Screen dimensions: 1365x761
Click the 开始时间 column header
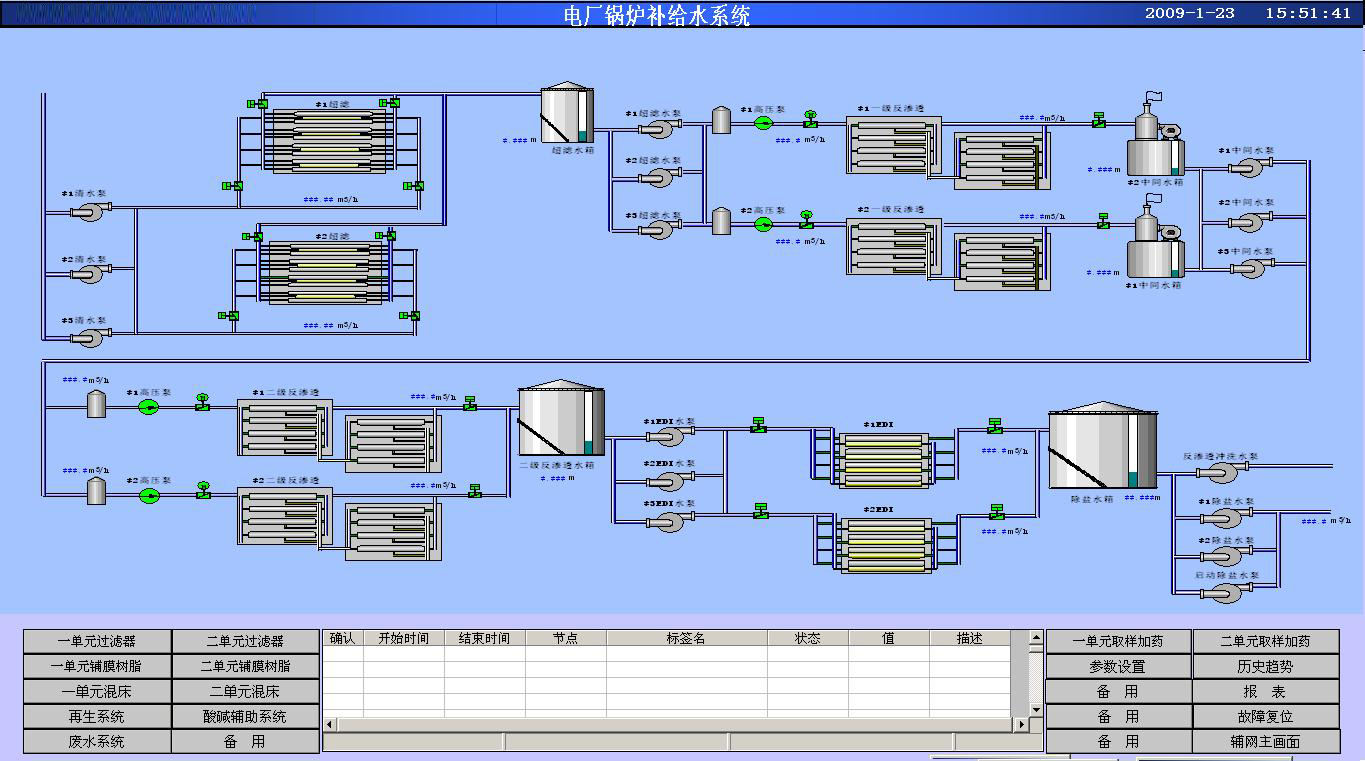pyautogui.click(x=403, y=638)
